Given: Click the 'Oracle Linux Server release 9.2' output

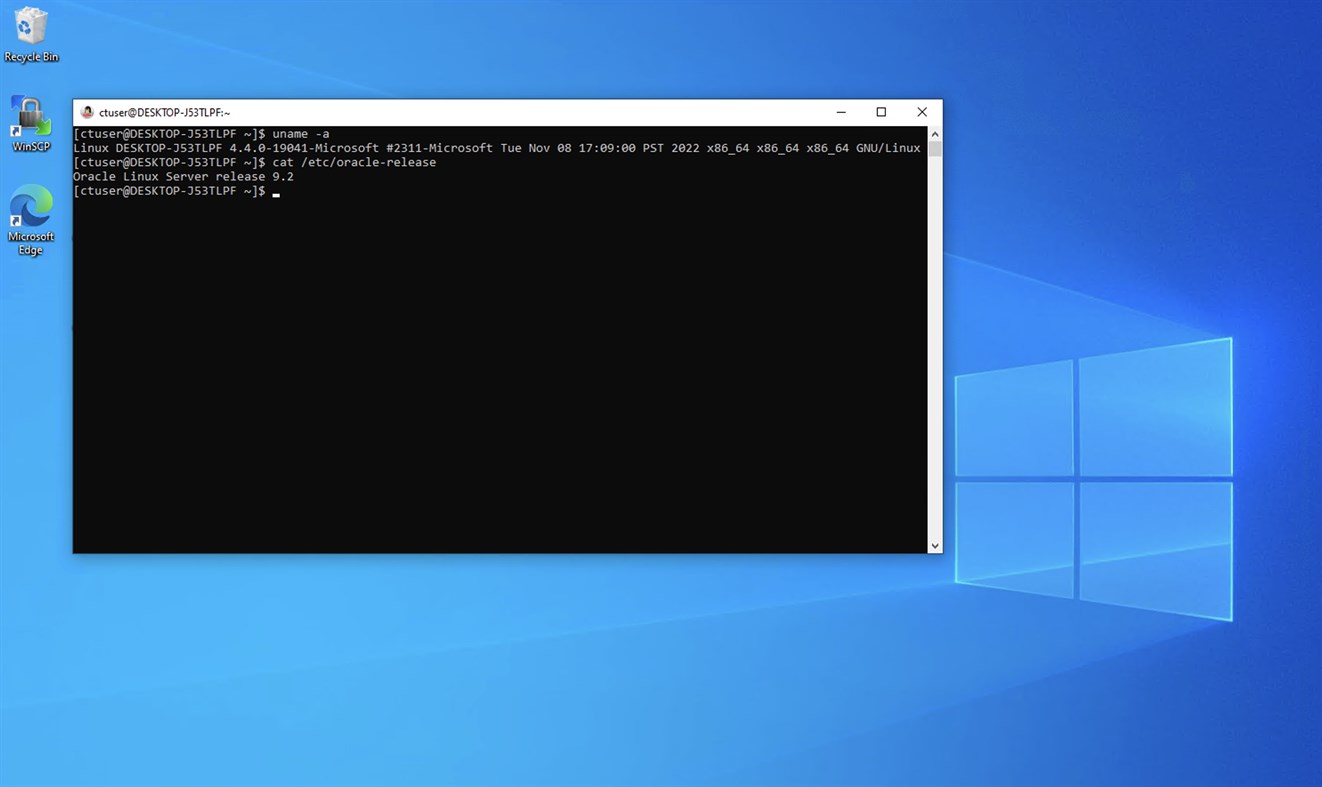Looking at the screenshot, I should tap(183, 177).
